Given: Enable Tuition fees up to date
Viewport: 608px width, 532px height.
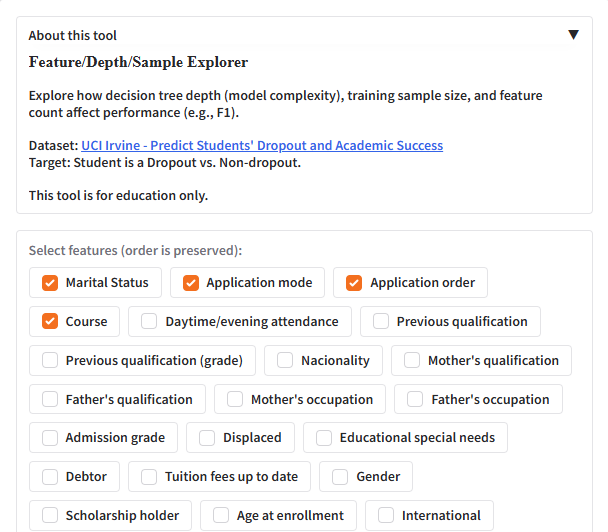Looking at the screenshot, I should pos(150,477).
